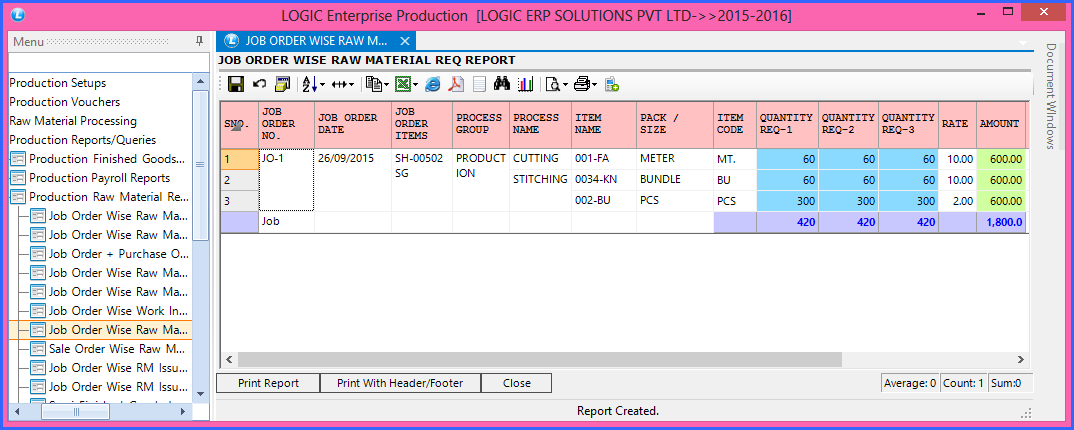The image size is (1074, 430).
Task: Click the Copy pages icon
Action: (373, 84)
